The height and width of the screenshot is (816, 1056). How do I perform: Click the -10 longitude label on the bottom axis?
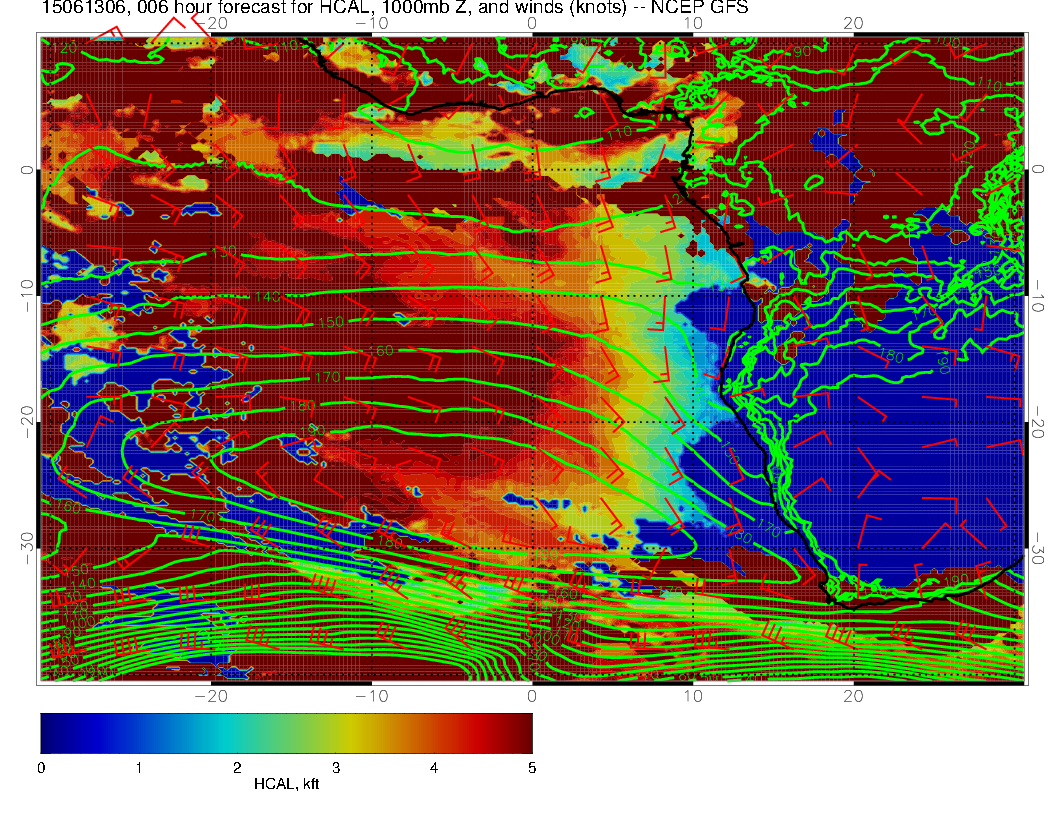tap(372, 696)
